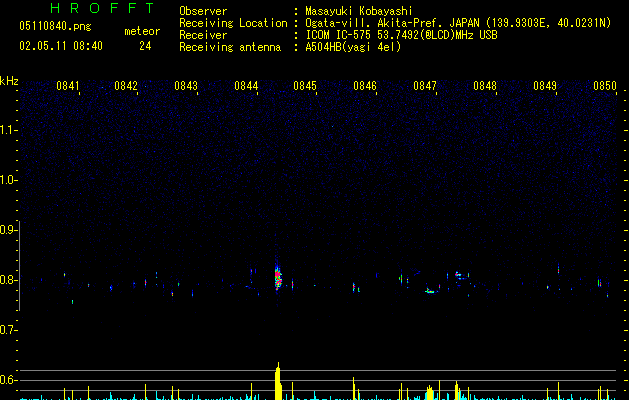Screen dimensions: 629x400
Task: Click the date stamp 02.05.11 08:40
Action: 61,46
